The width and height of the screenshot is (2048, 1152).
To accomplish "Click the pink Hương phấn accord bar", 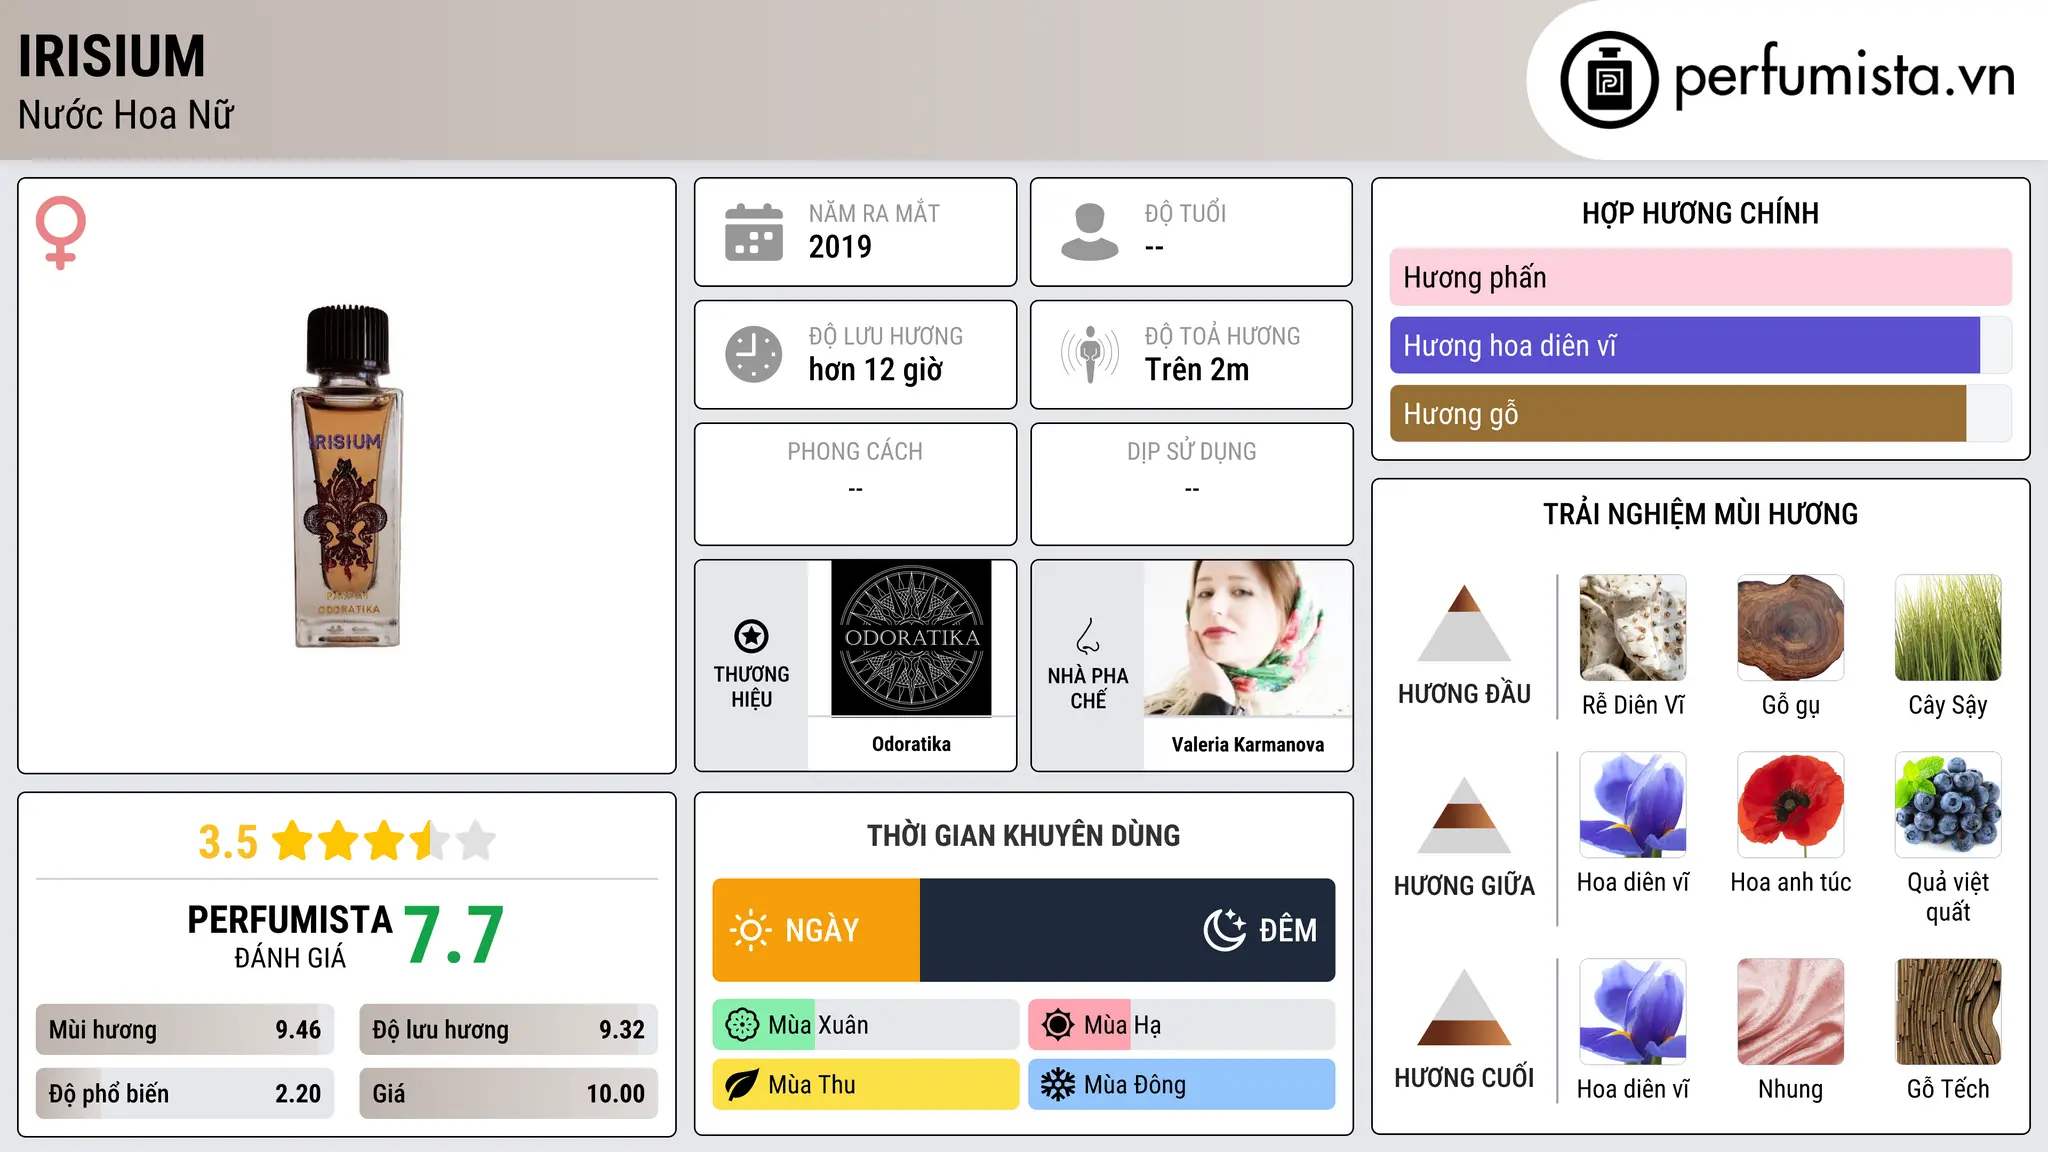I will [x=1701, y=277].
